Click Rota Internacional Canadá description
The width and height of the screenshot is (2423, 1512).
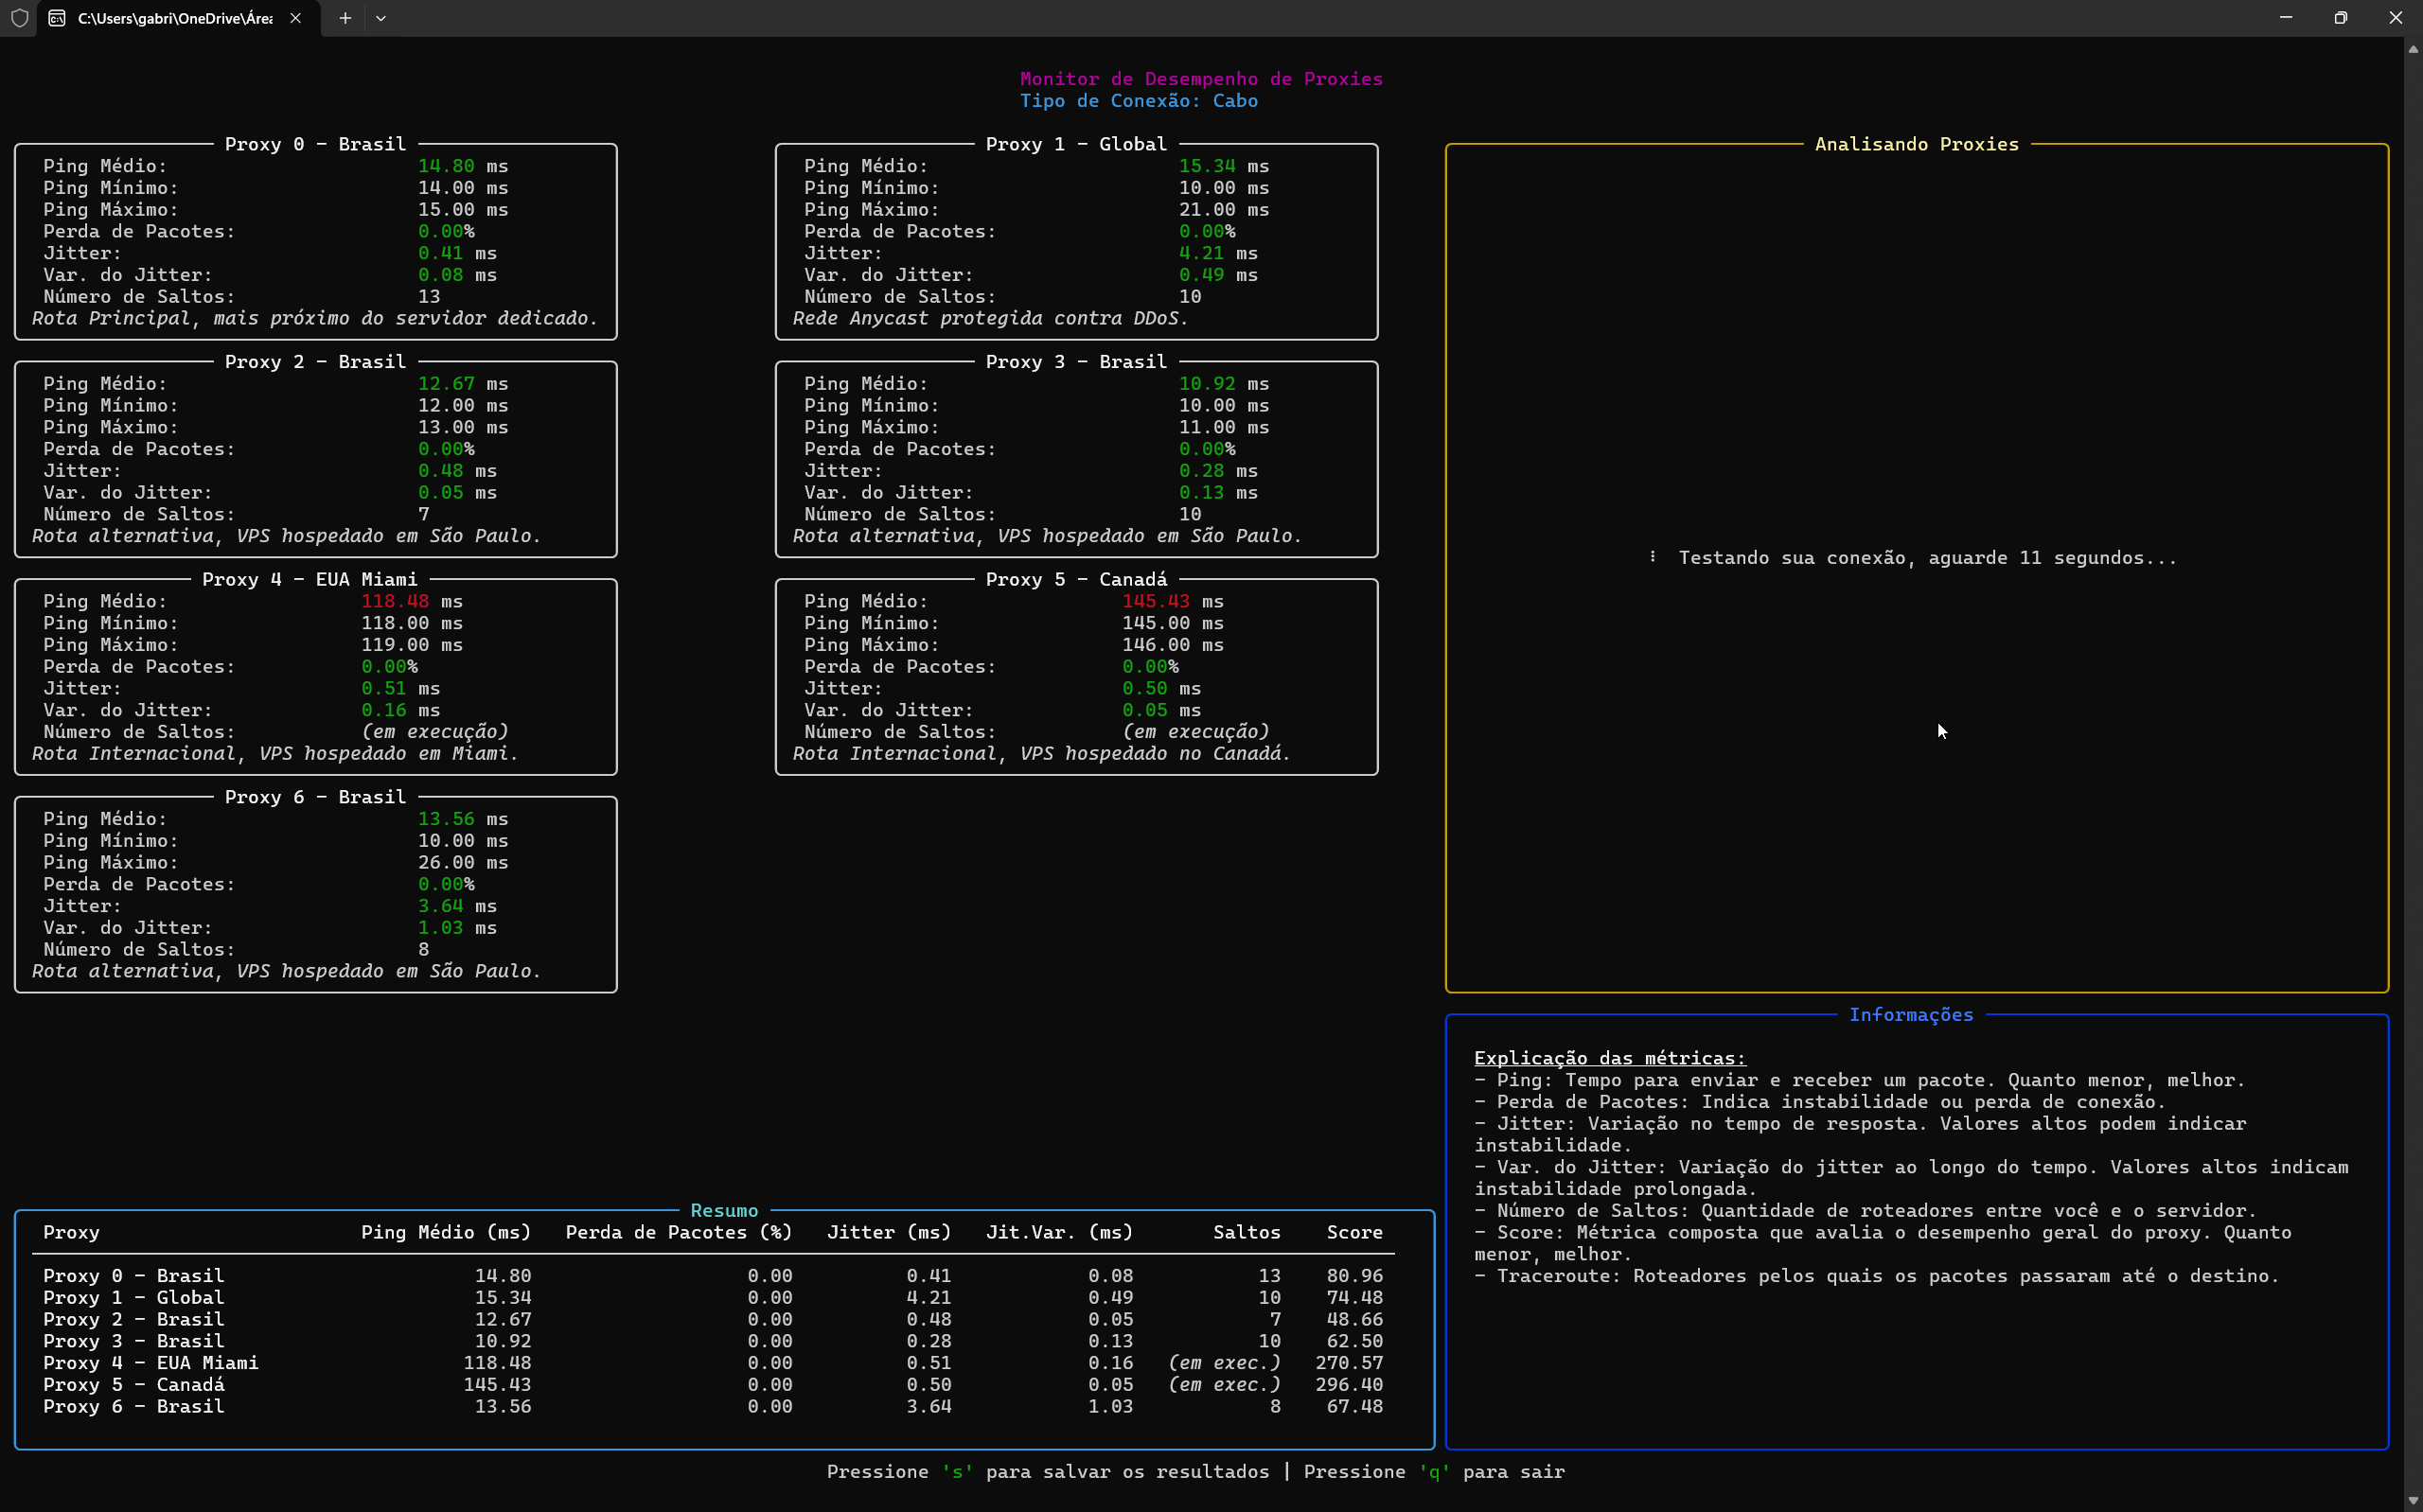1042,754
